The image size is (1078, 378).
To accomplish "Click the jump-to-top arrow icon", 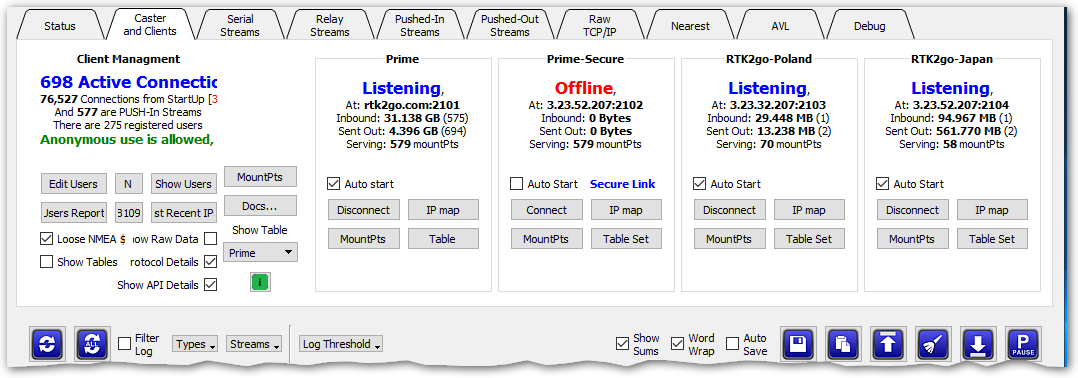I will pos(888,344).
